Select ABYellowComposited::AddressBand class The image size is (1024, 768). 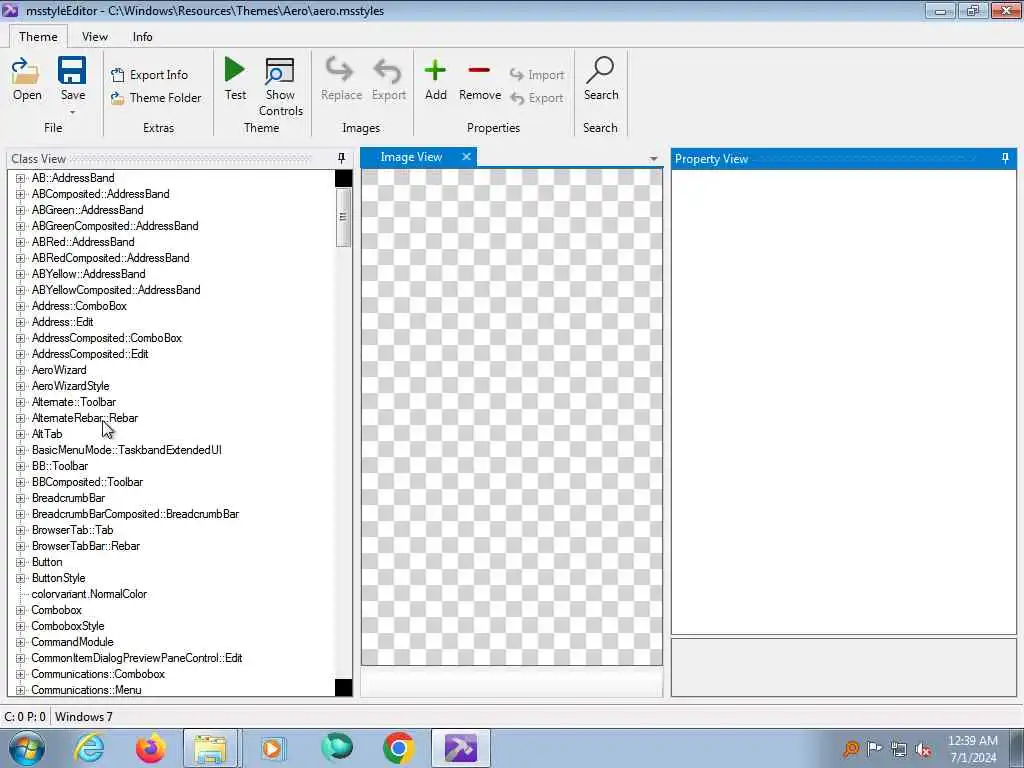point(116,290)
